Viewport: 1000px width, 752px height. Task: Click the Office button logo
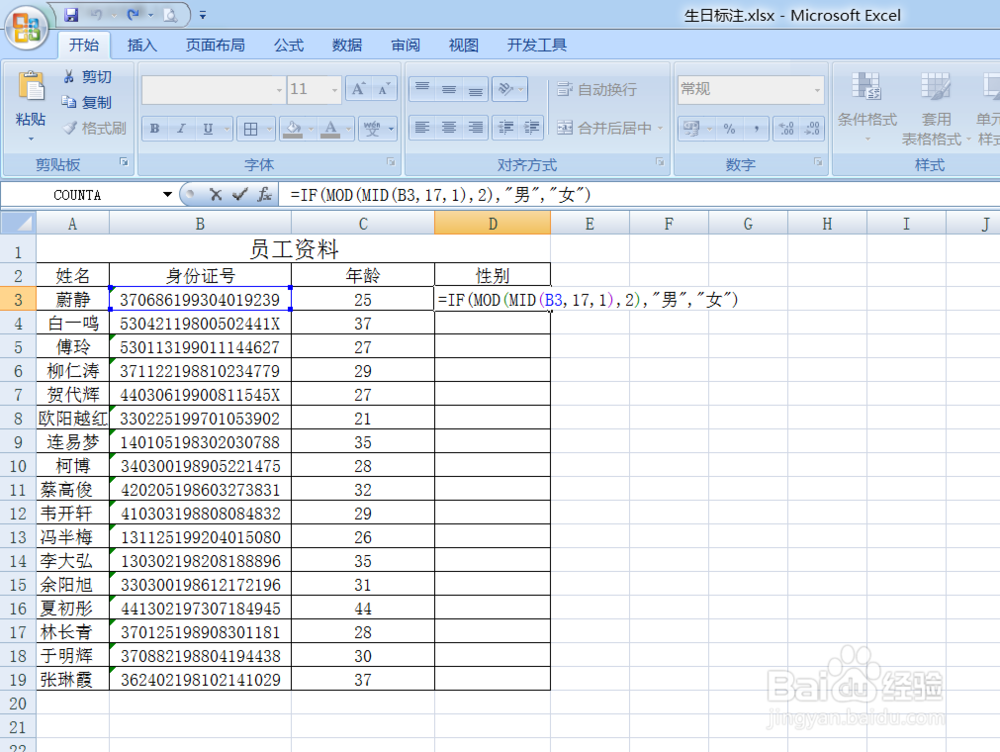click(26, 27)
